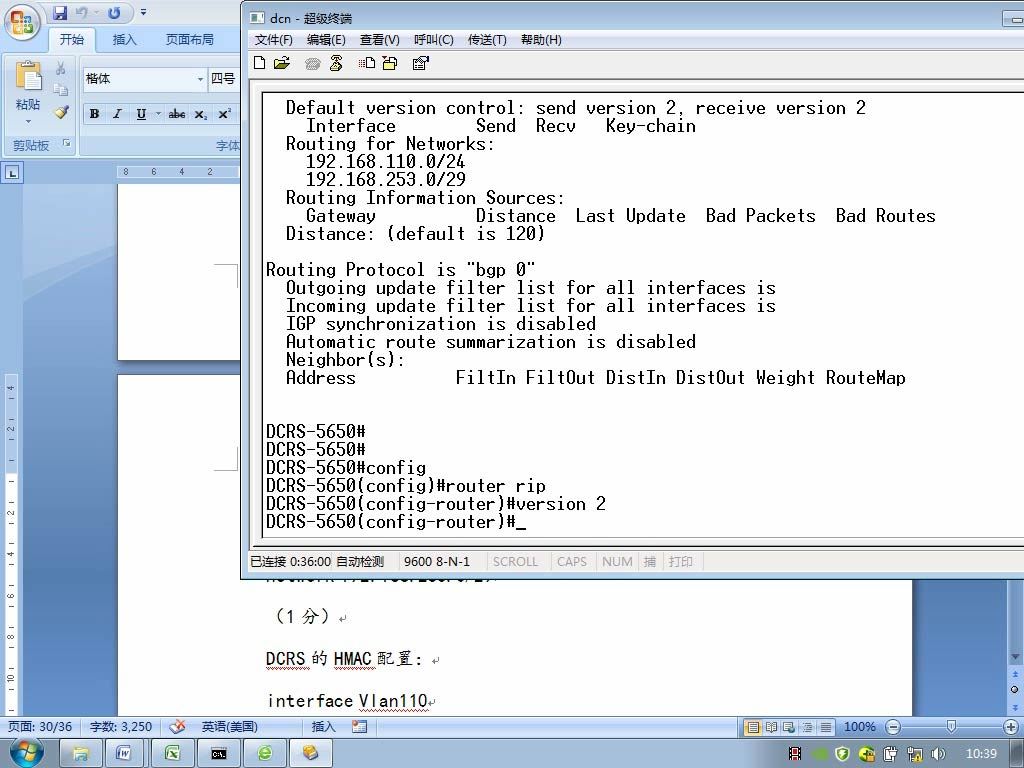Image resolution: width=1024 pixels, height=768 pixels.
Task: Click the Undo arrow in Quick Access Toolbar
Action: (x=82, y=12)
